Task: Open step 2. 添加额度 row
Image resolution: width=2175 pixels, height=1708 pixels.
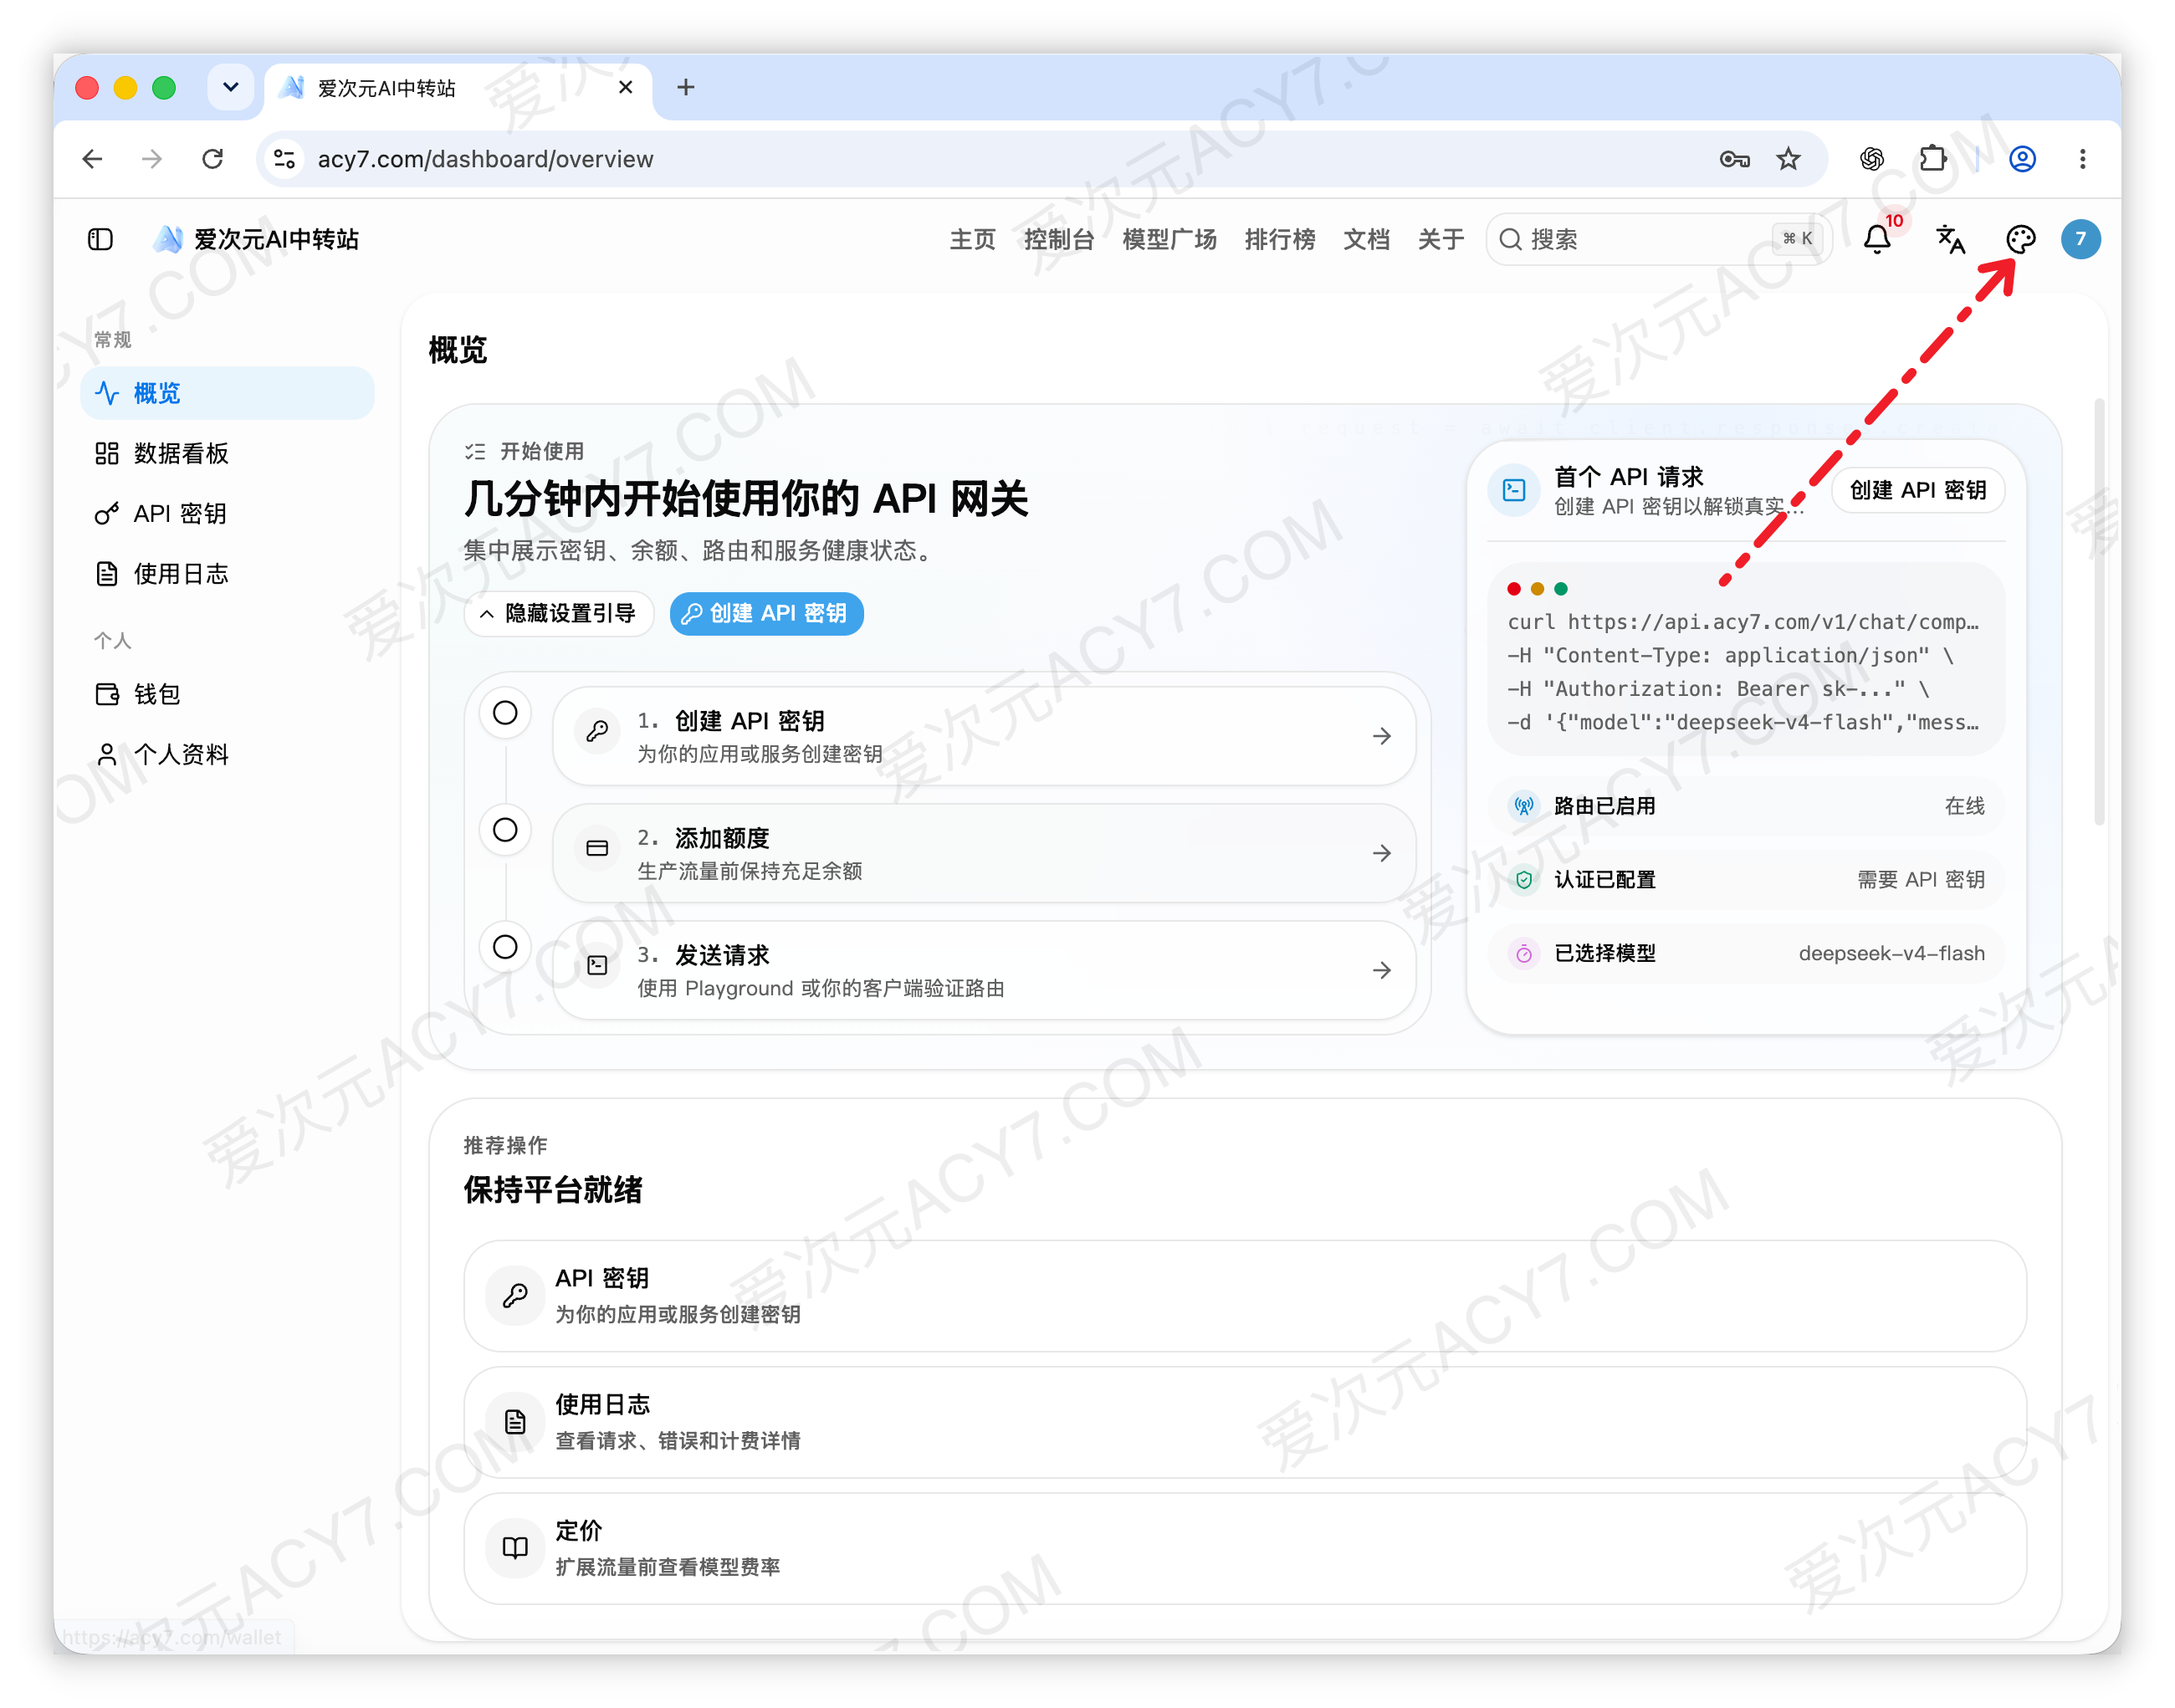Action: pos(984,853)
